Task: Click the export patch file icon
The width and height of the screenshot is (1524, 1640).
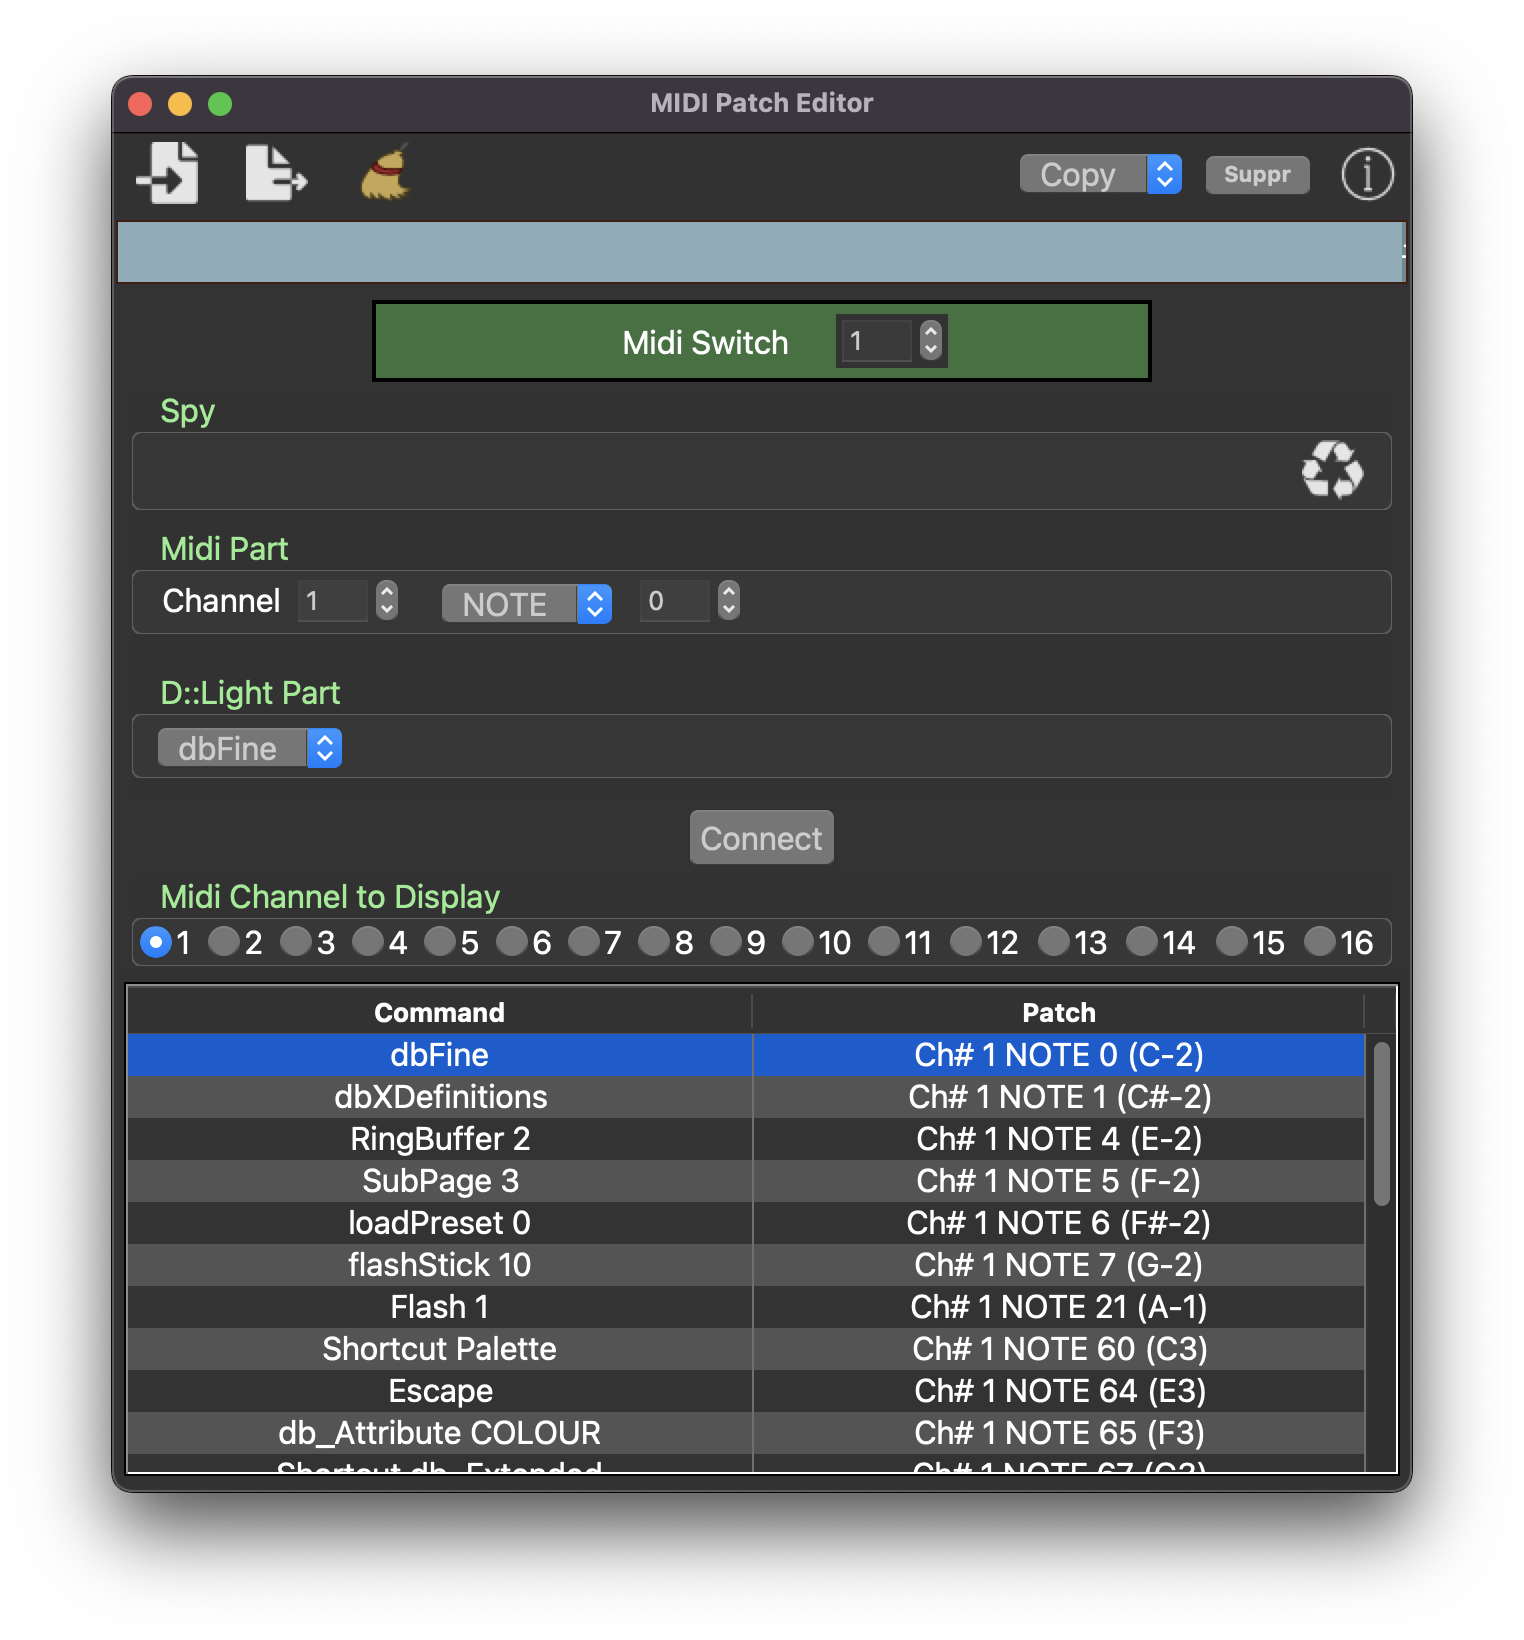Action: coord(275,173)
